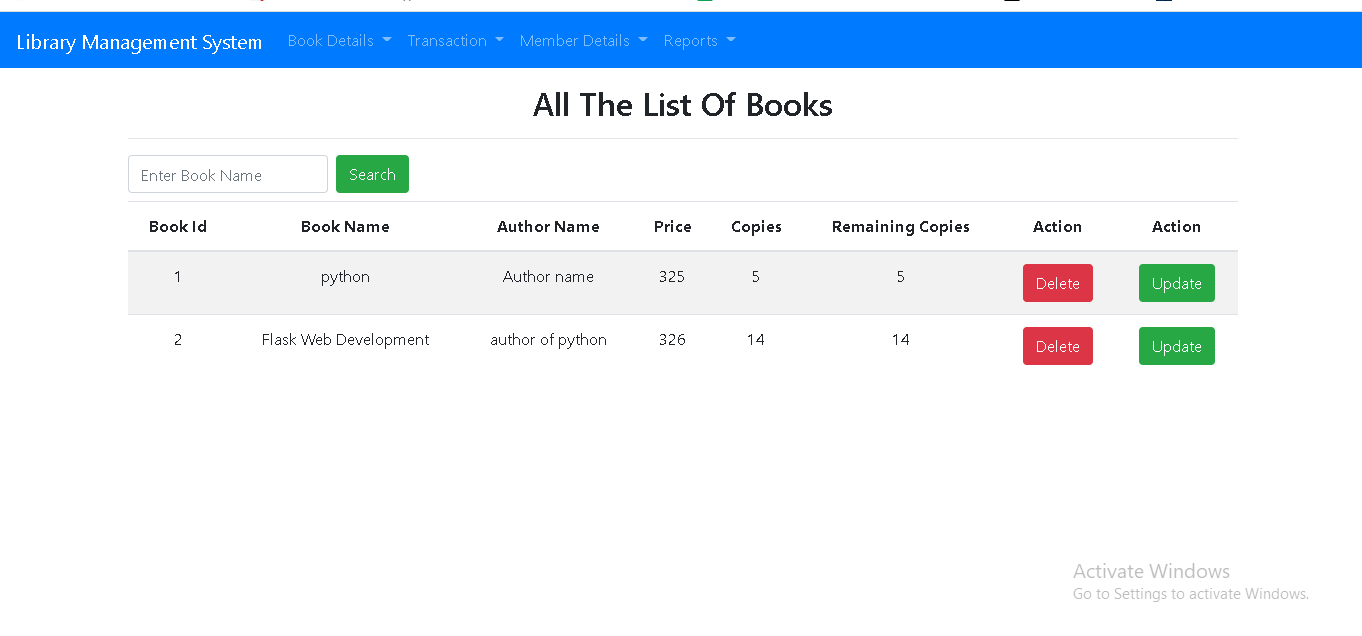This screenshot has width=1362, height=636.
Task: Click the Search button
Action: (x=372, y=173)
